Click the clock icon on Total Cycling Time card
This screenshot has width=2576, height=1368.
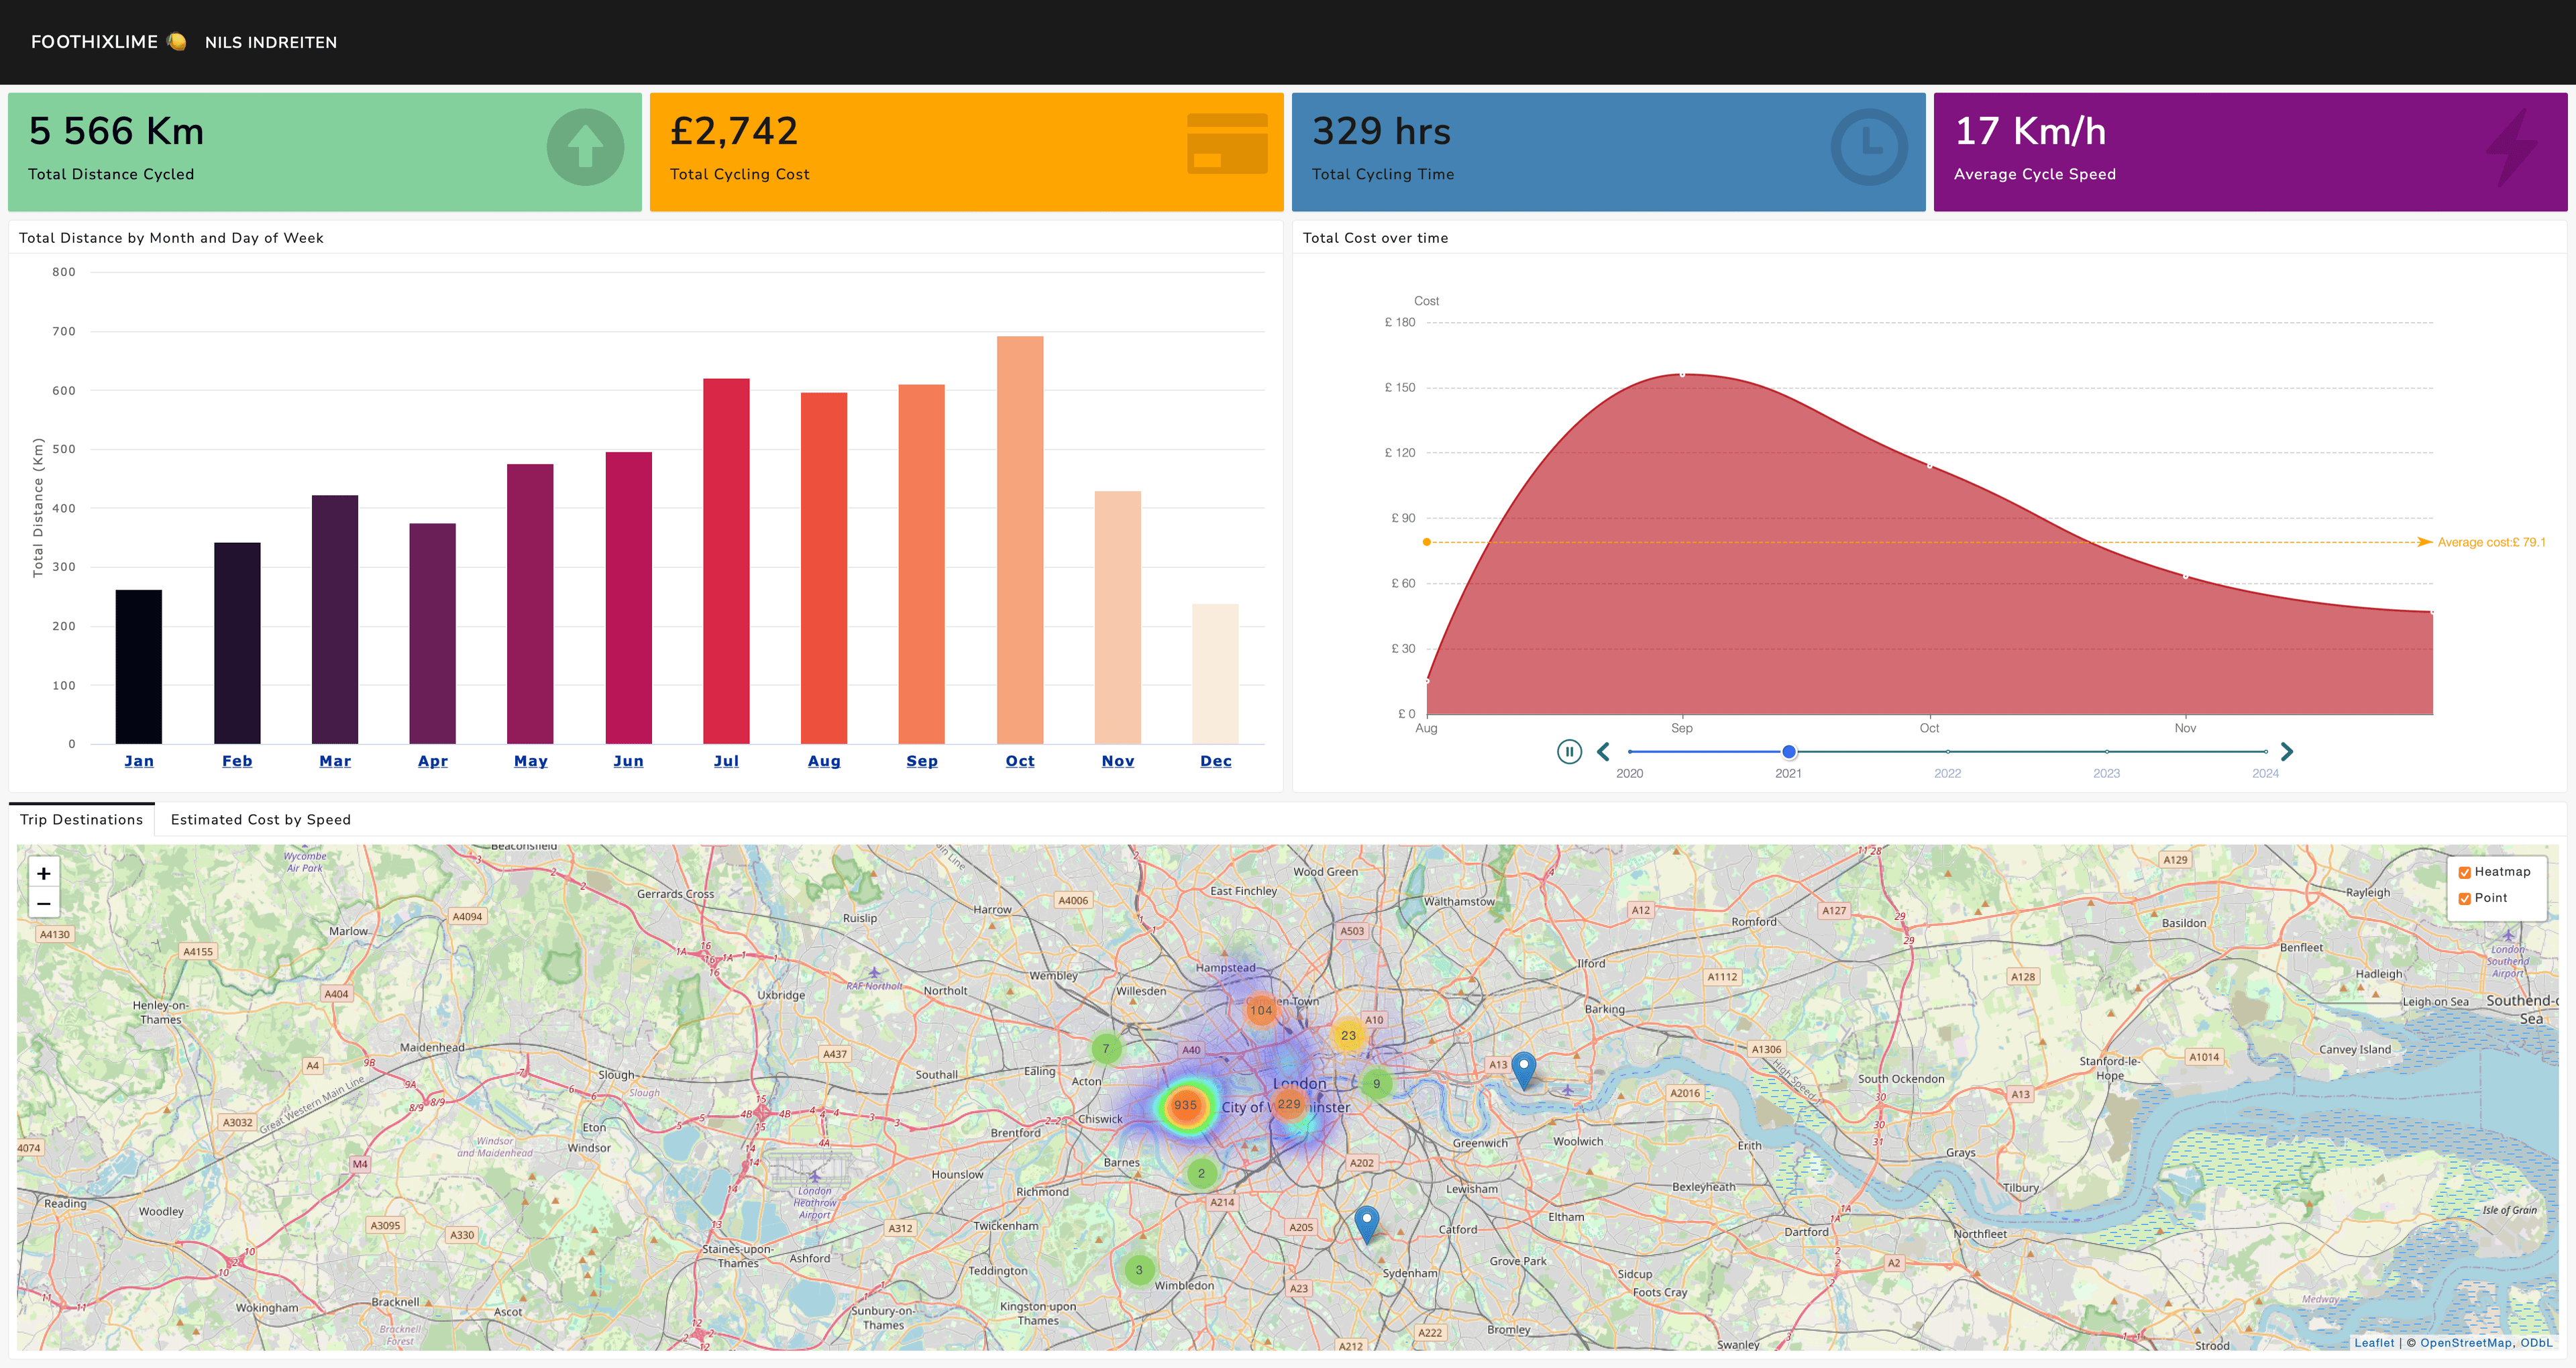click(x=1869, y=147)
